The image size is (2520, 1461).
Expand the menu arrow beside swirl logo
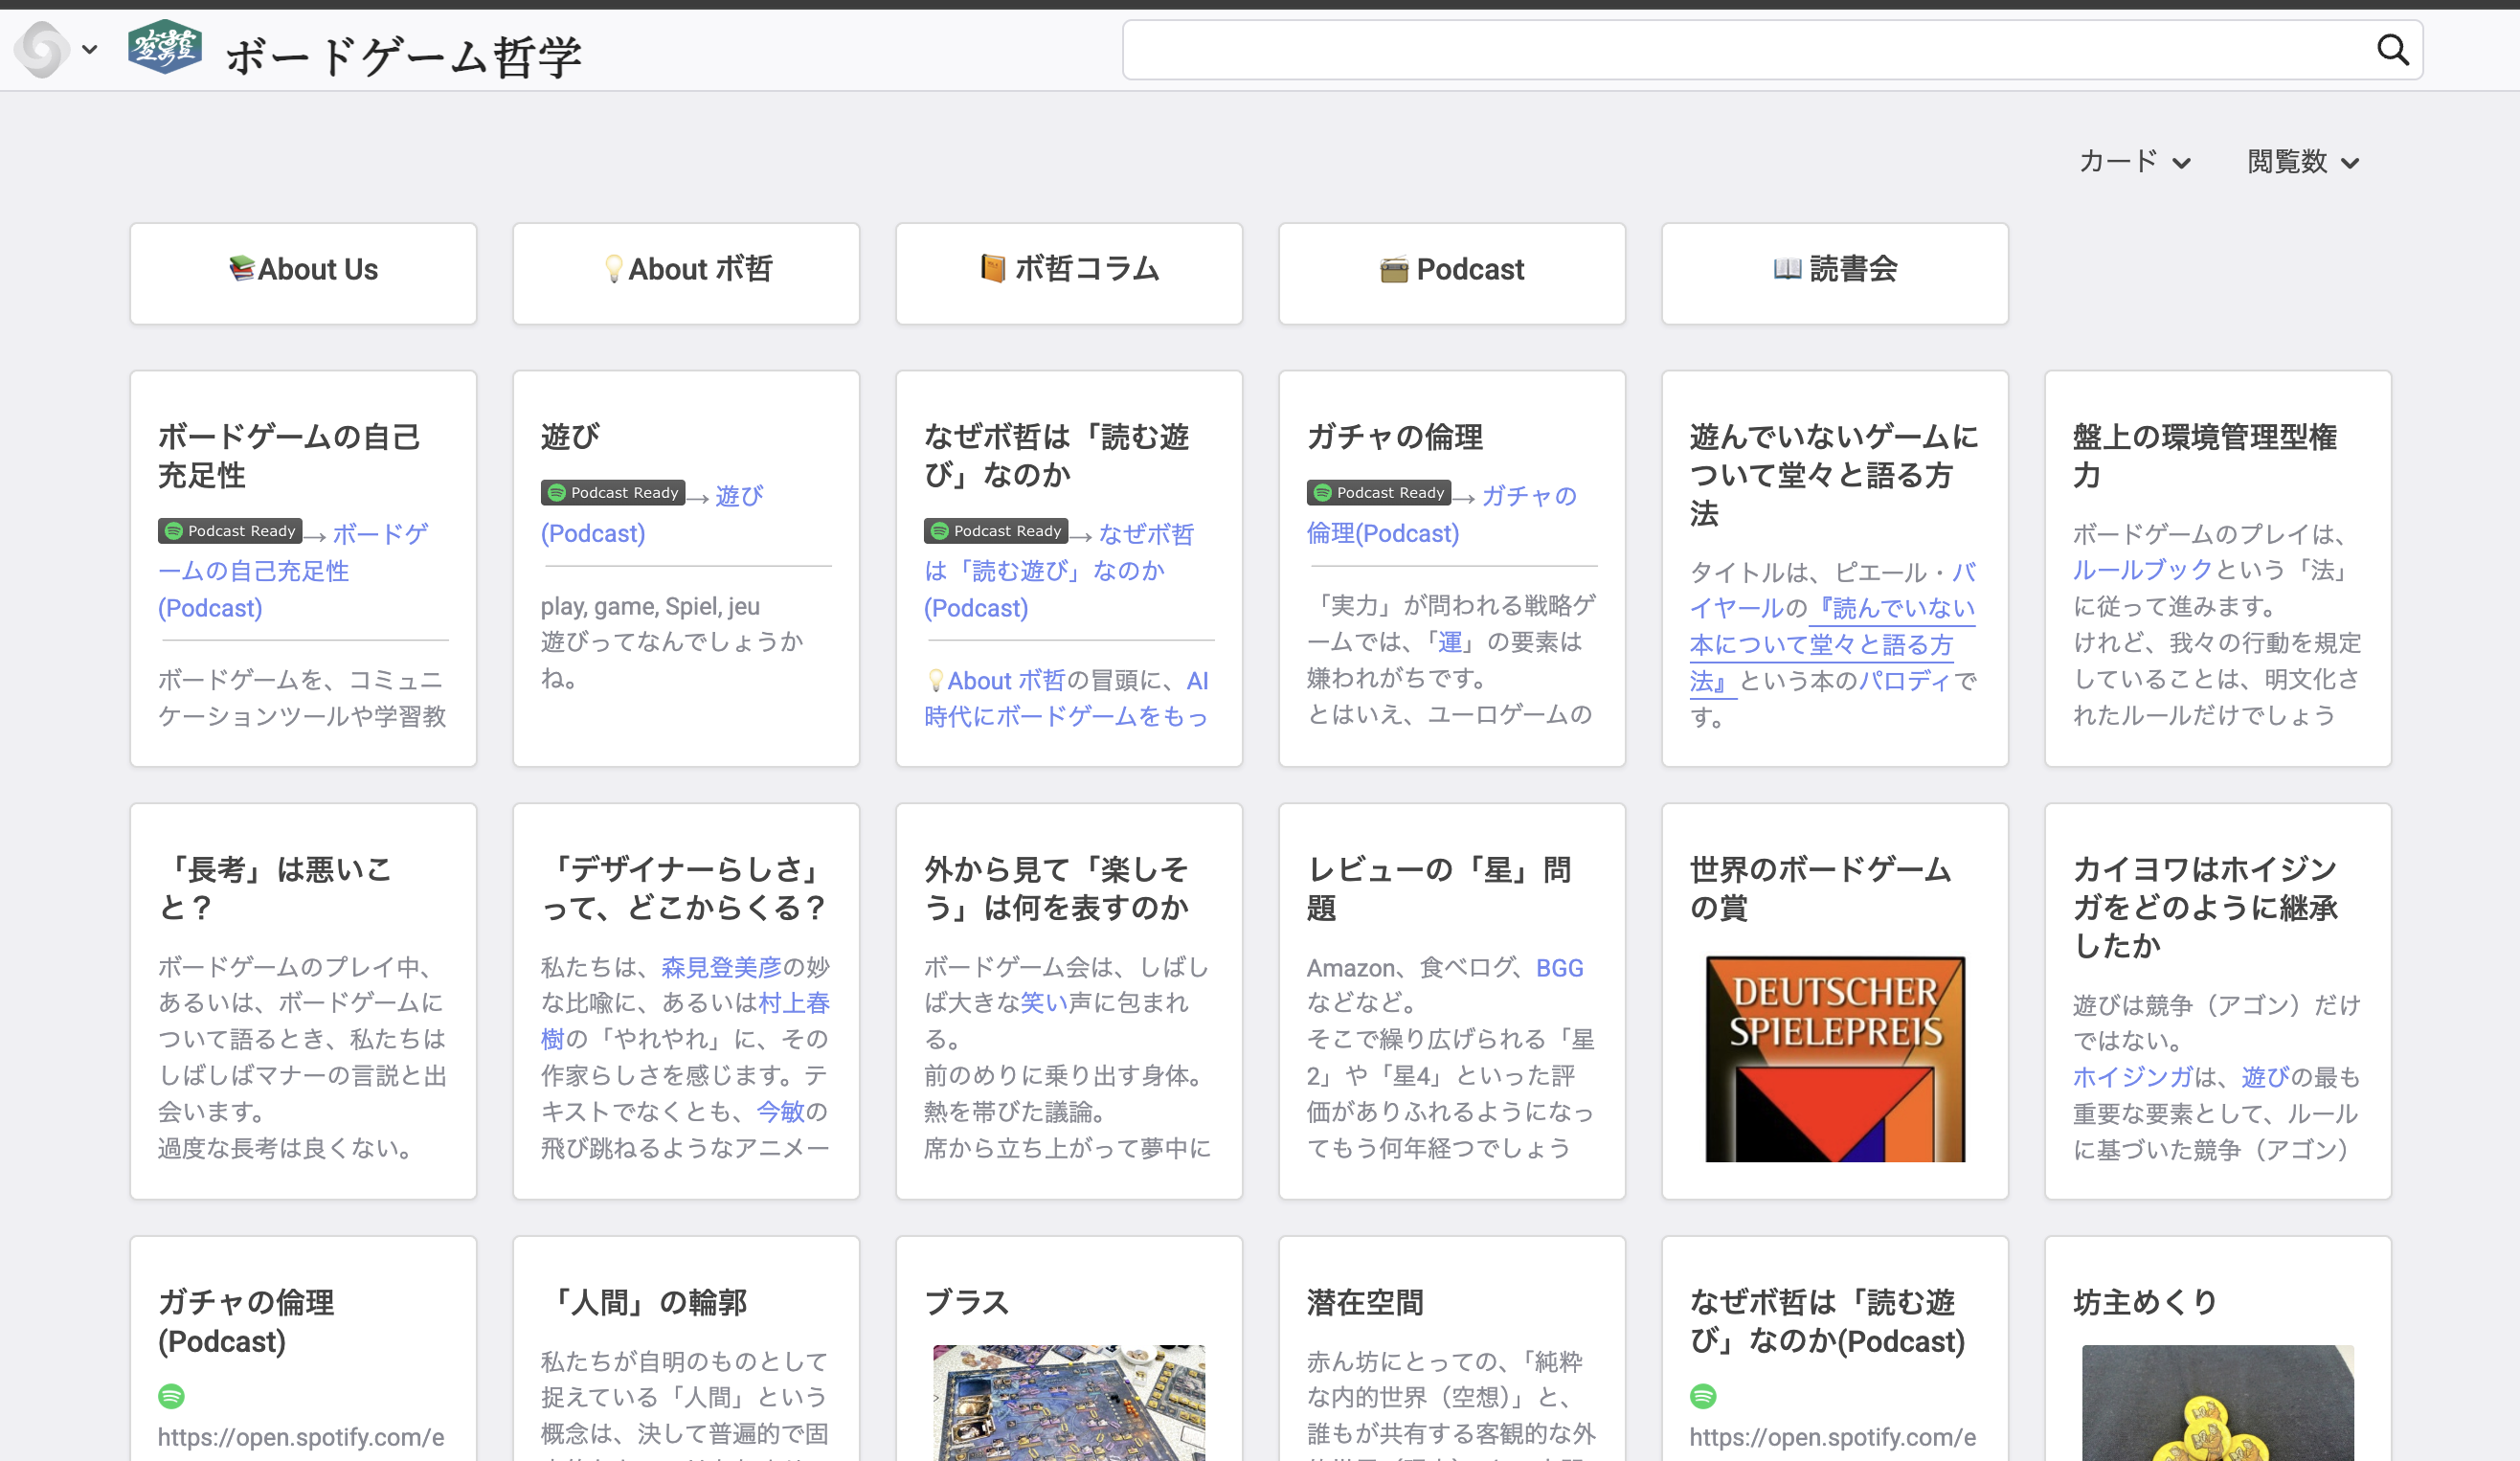(90, 49)
